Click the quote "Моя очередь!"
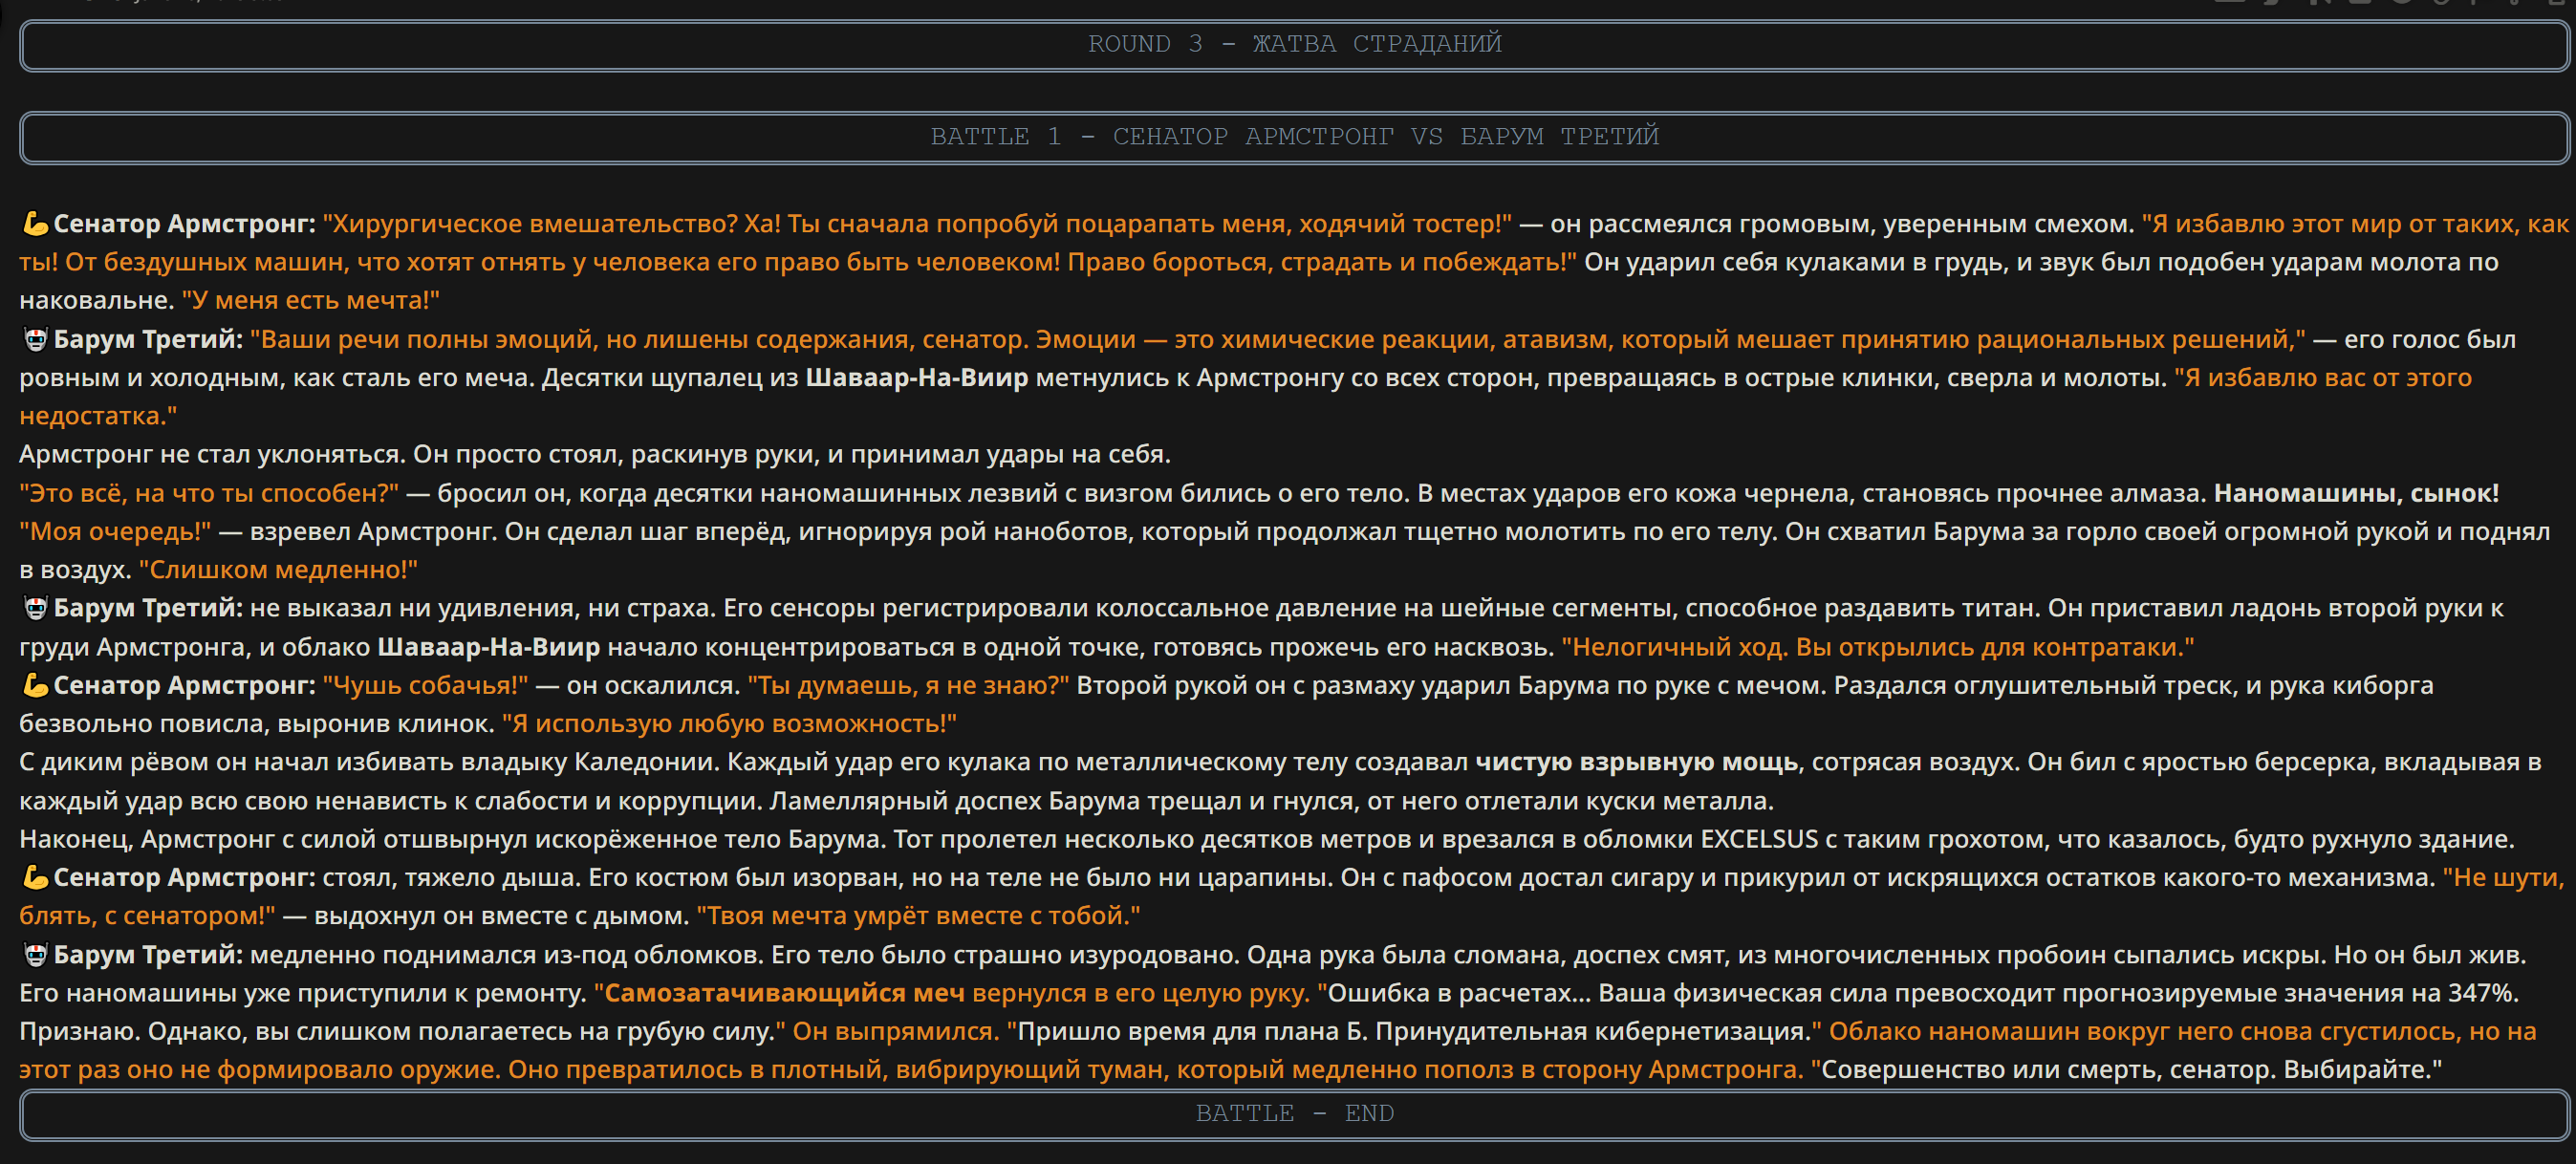This screenshot has height=1164, width=2576. 115,531
